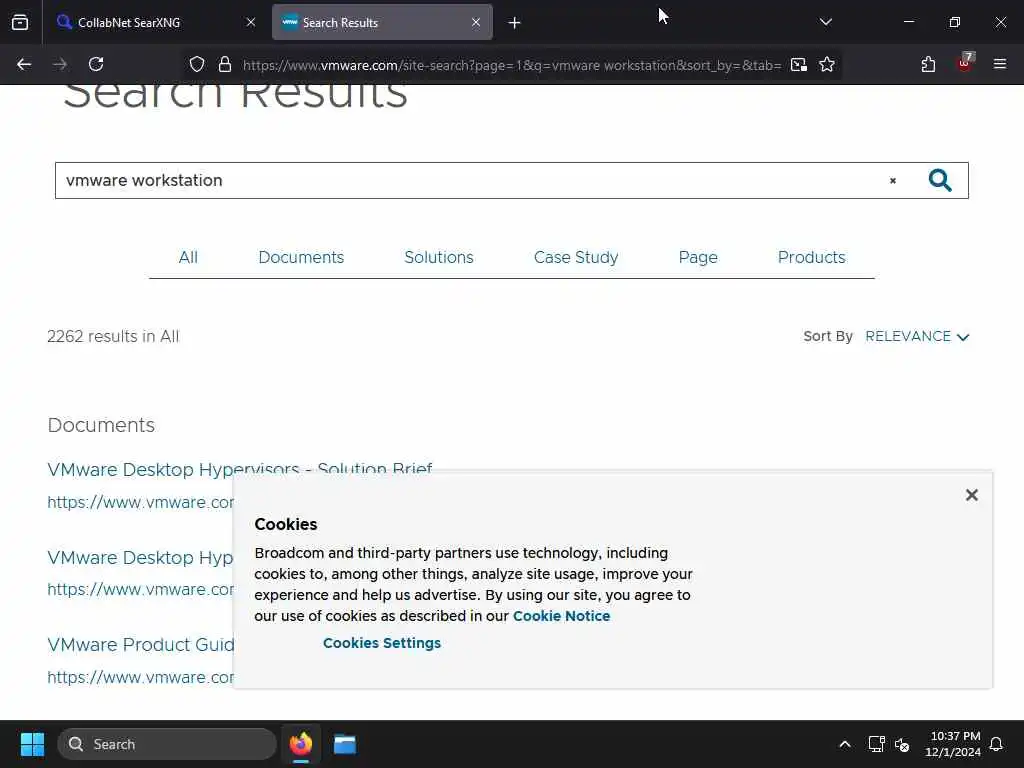Switch to Documents results tab
The image size is (1024, 768).
[301, 257]
